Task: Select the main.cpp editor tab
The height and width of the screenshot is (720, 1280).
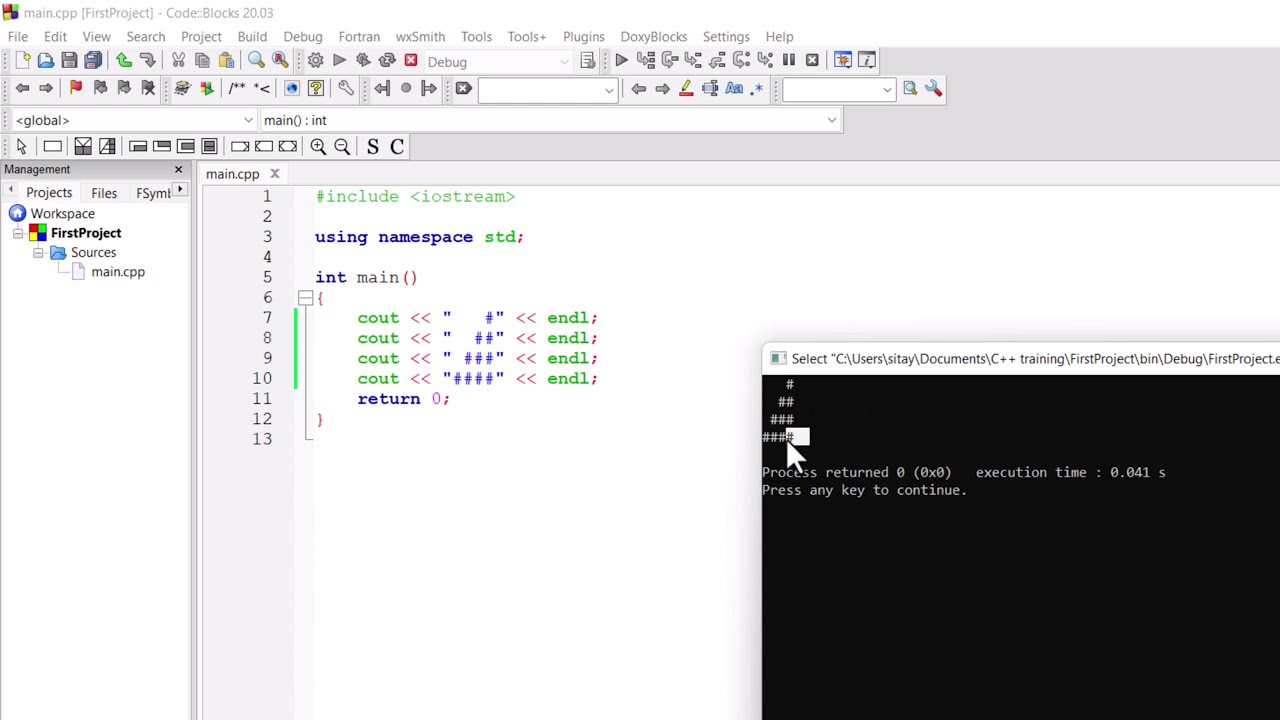Action: point(233,174)
